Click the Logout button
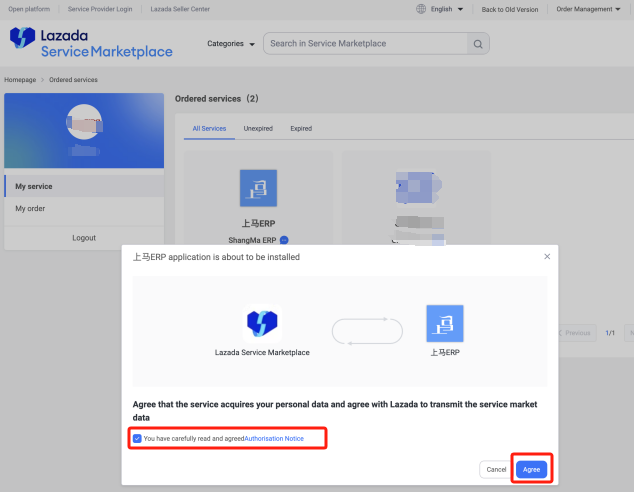Image resolution: width=634 pixels, height=492 pixels. pos(84,238)
